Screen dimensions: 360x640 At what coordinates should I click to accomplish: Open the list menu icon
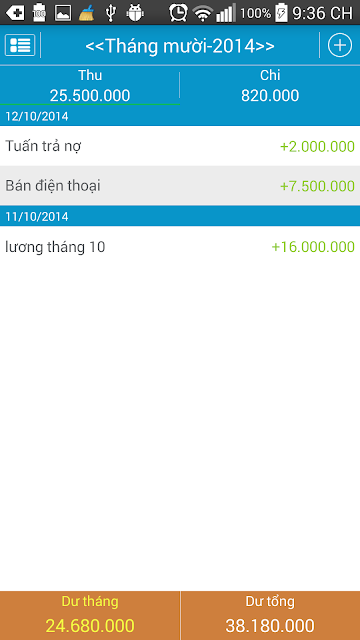[x=20, y=45]
